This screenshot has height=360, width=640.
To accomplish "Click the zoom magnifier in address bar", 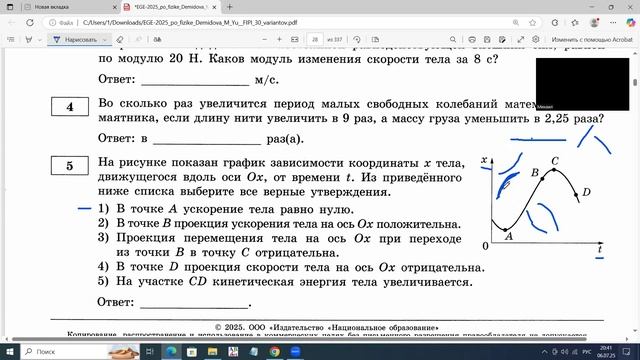I will pyautogui.click(x=516, y=23).
